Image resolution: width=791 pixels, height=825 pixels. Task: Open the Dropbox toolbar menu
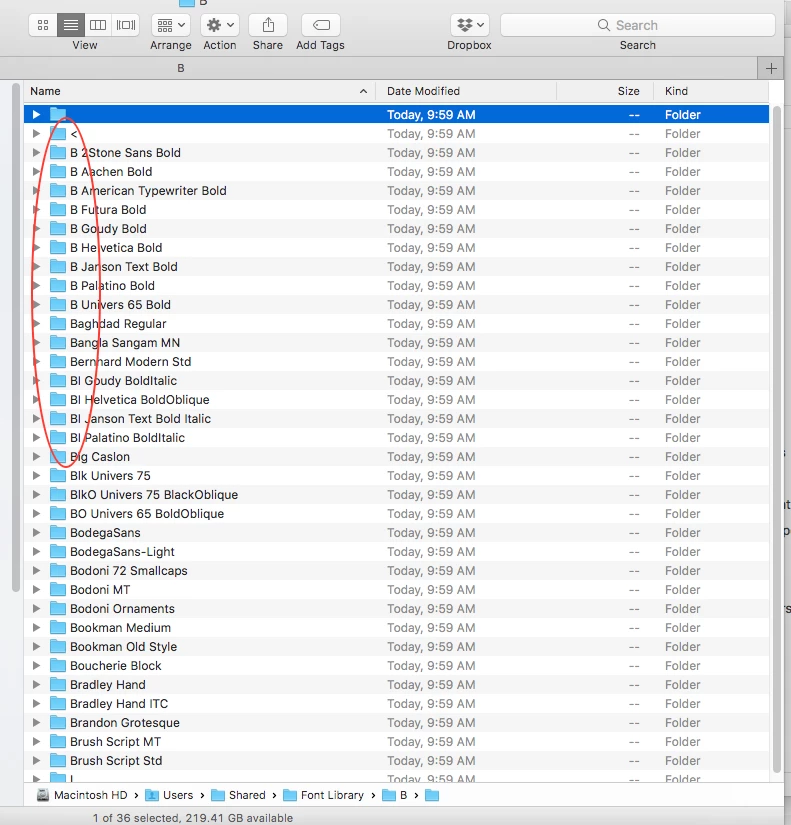[x=469, y=25]
